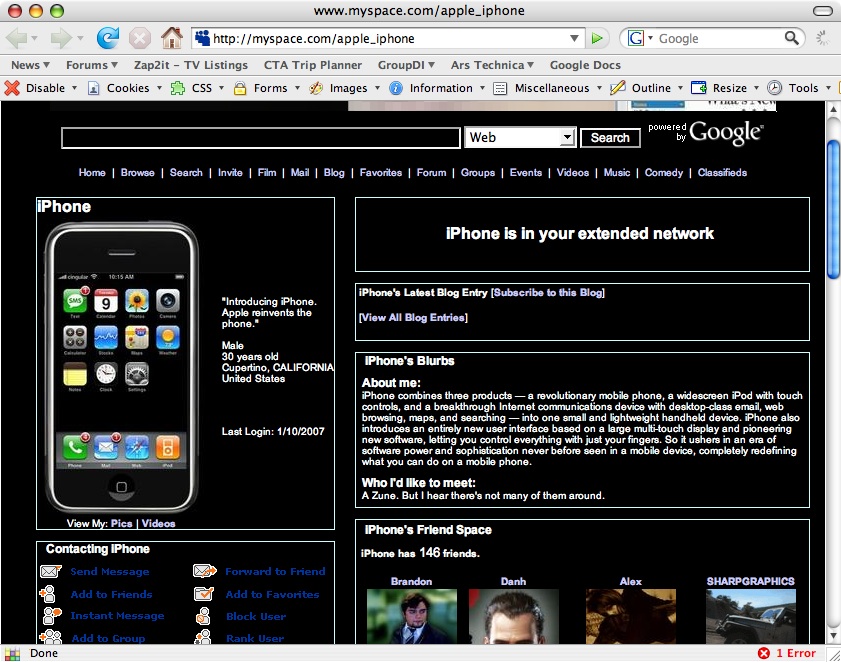The height and width of the screenshot is (662, 841).
Task: Open the Web search scope dropdown
Action: pyautogui.click(x=520, y=137)
